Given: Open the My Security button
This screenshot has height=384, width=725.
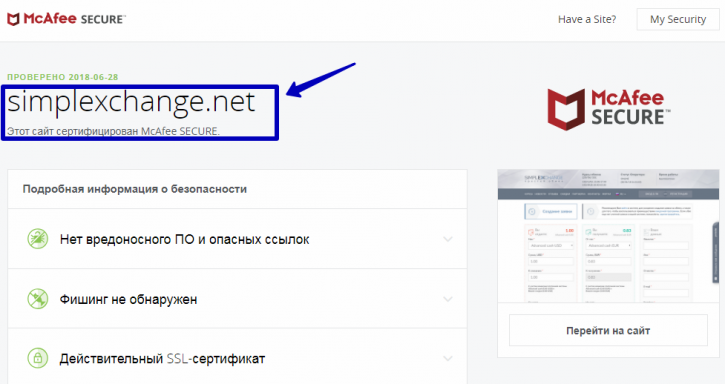Looking at the screenshot, I should coord(678,19).
